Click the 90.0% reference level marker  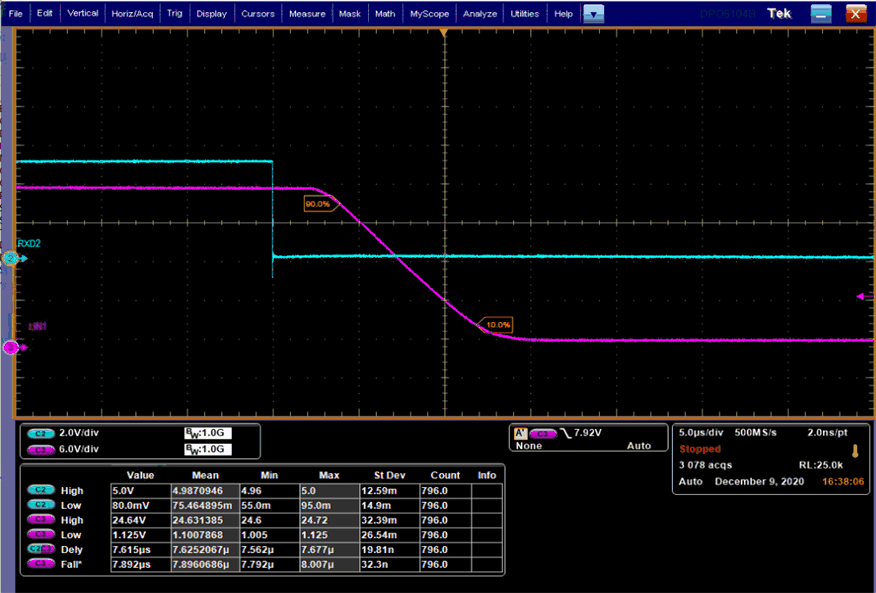tap(317, 204)
